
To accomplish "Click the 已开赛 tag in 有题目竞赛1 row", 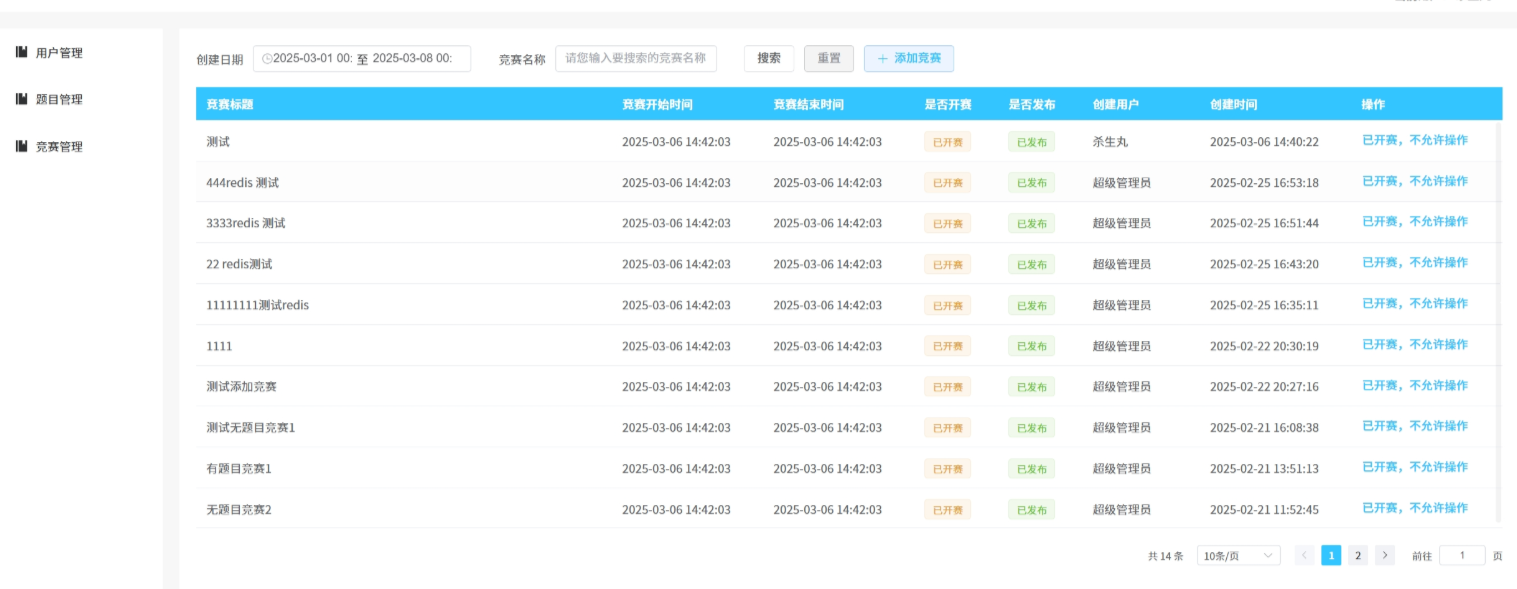I will pyautogui.click(x=947, y=469).
